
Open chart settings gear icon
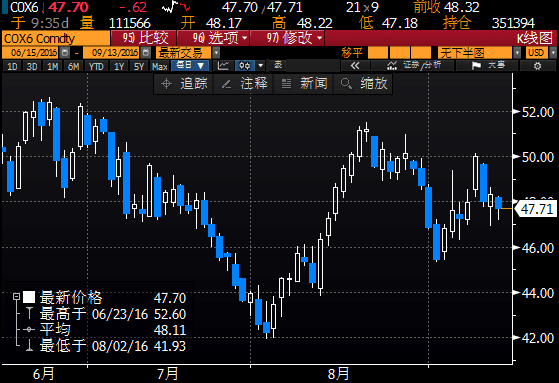coord(537,66)
